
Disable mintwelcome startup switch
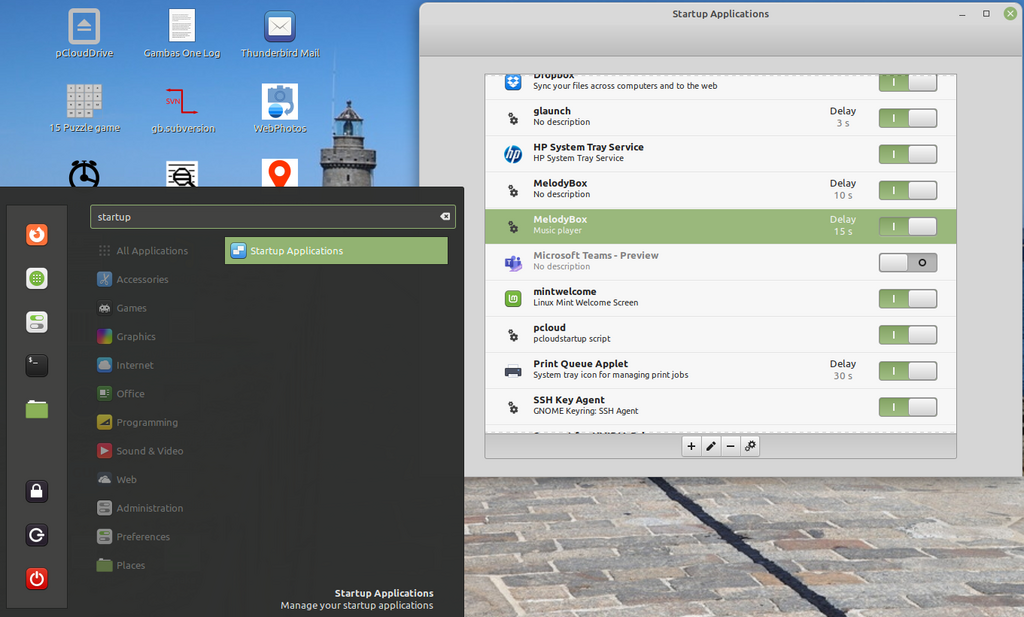pos(908,299)
